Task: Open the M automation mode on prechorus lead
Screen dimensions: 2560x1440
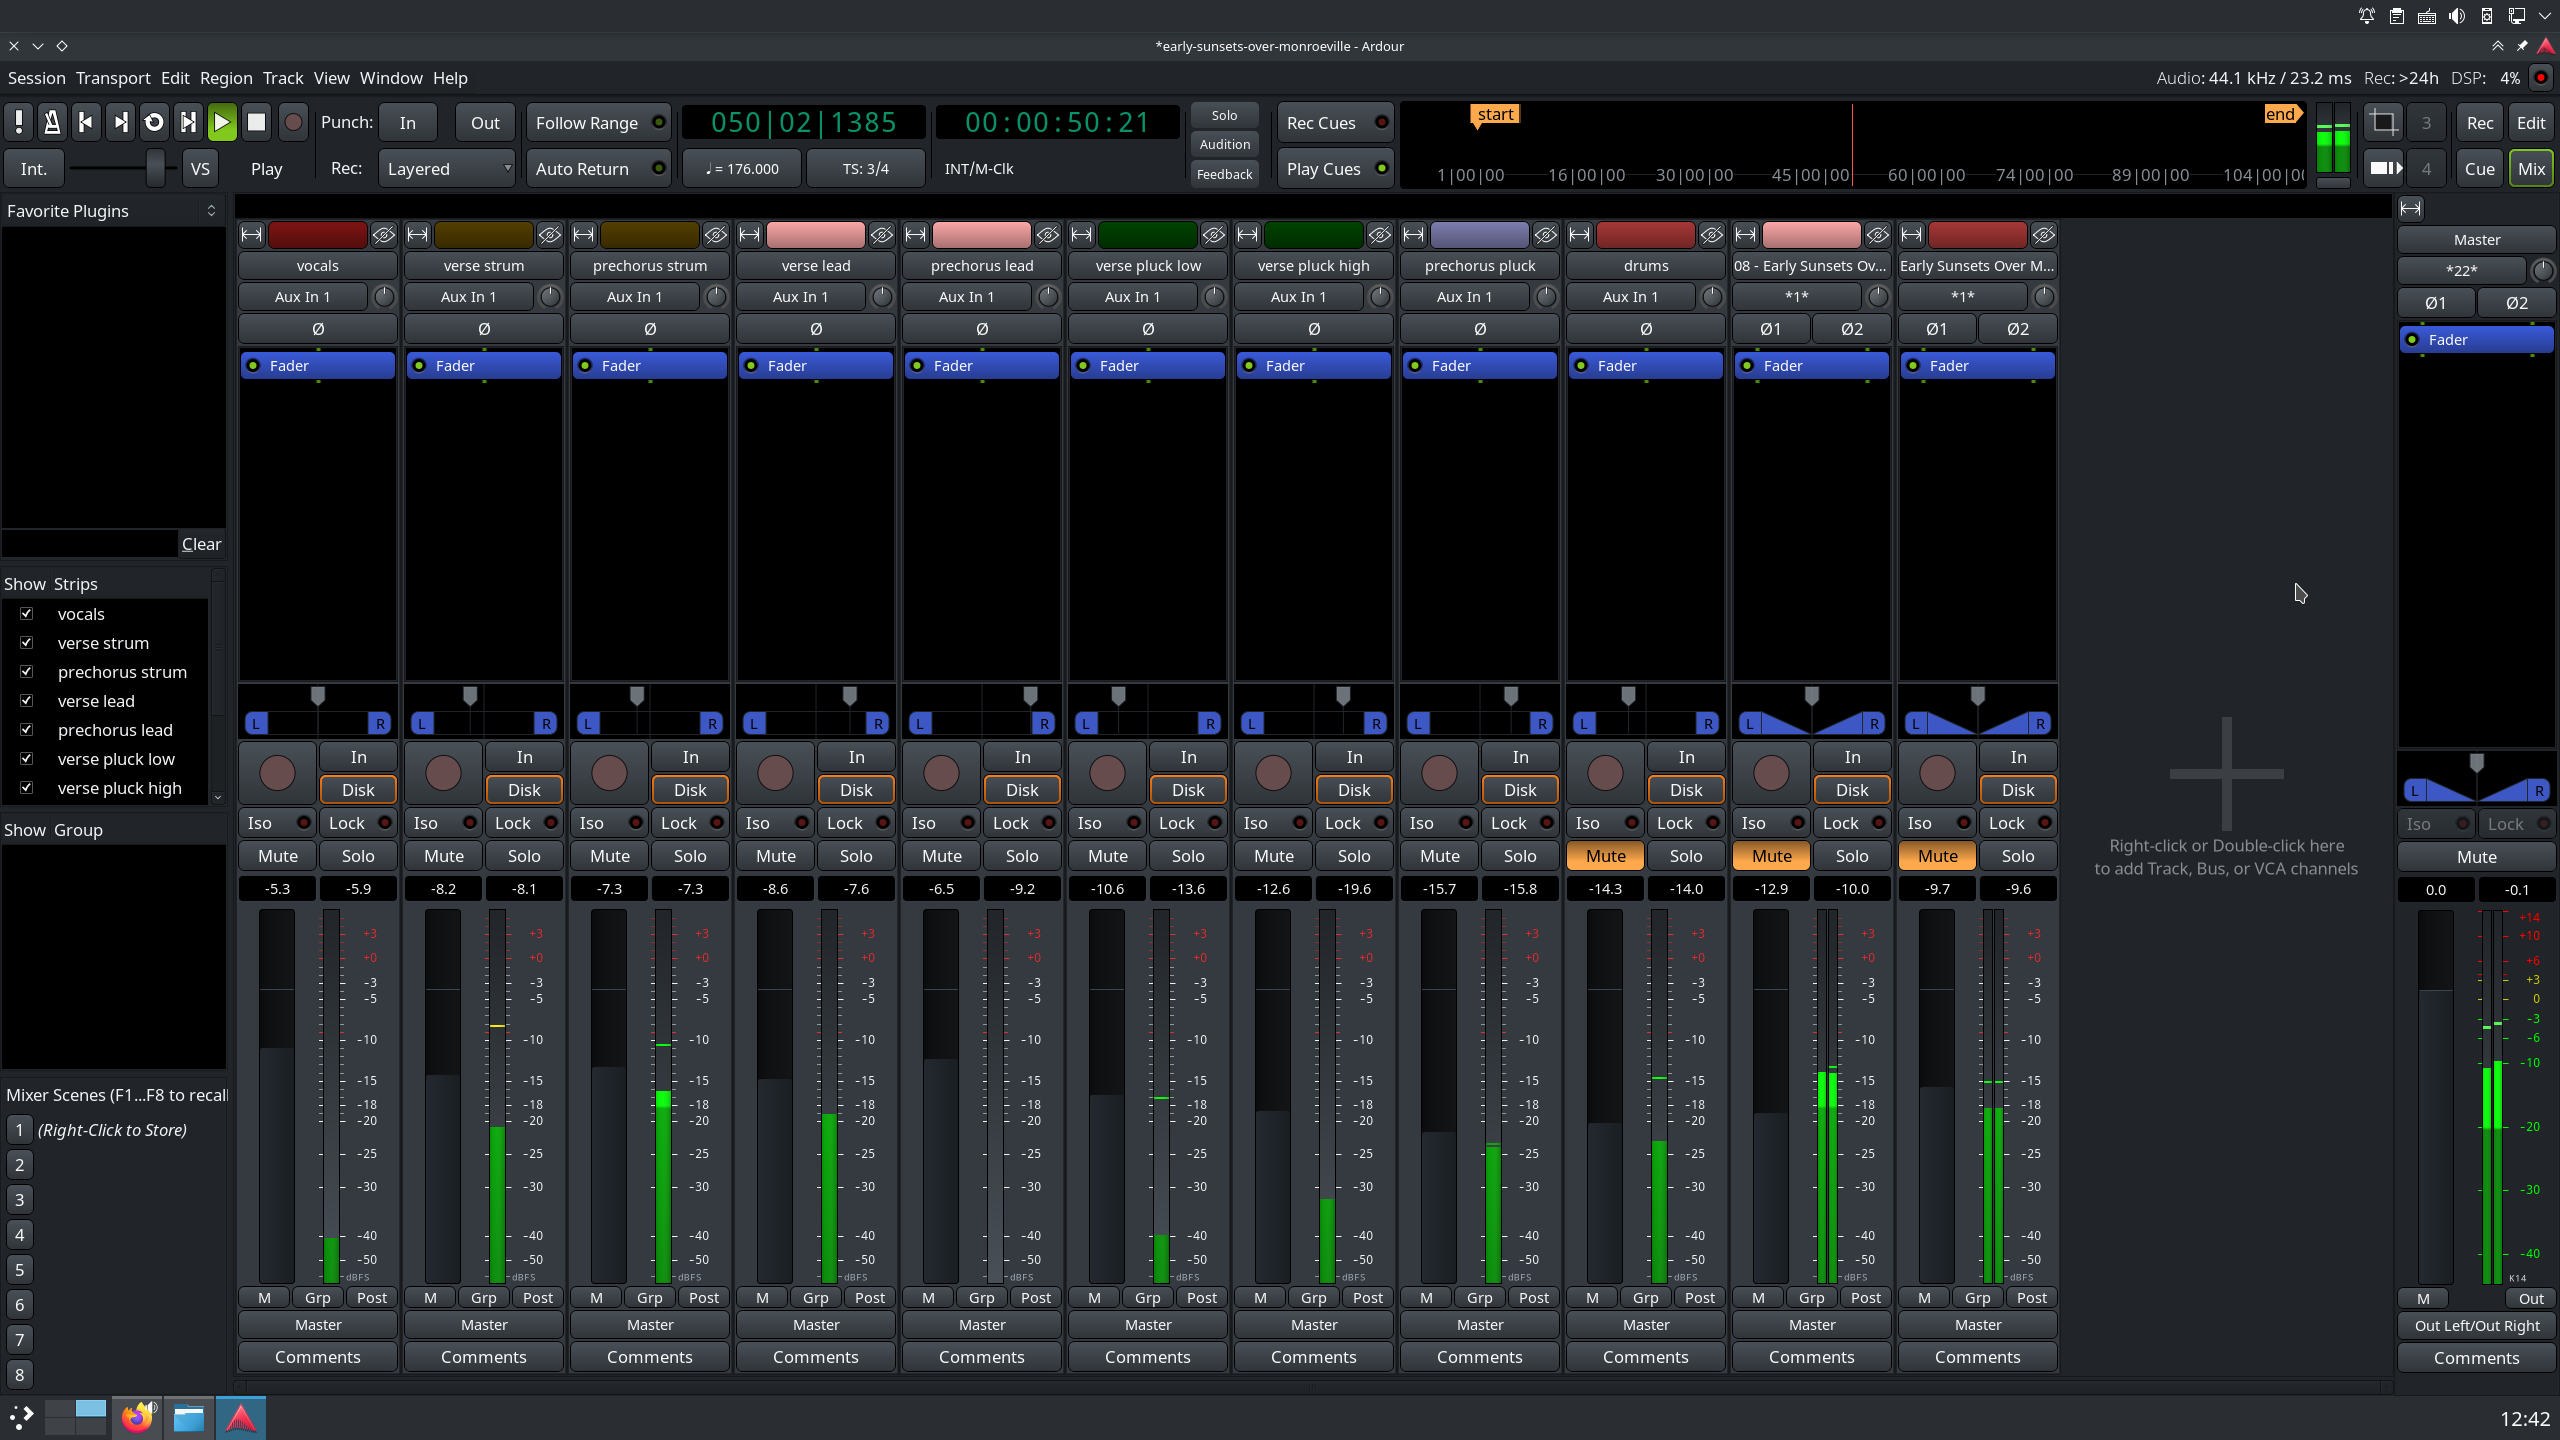Action: point(929,1298)
